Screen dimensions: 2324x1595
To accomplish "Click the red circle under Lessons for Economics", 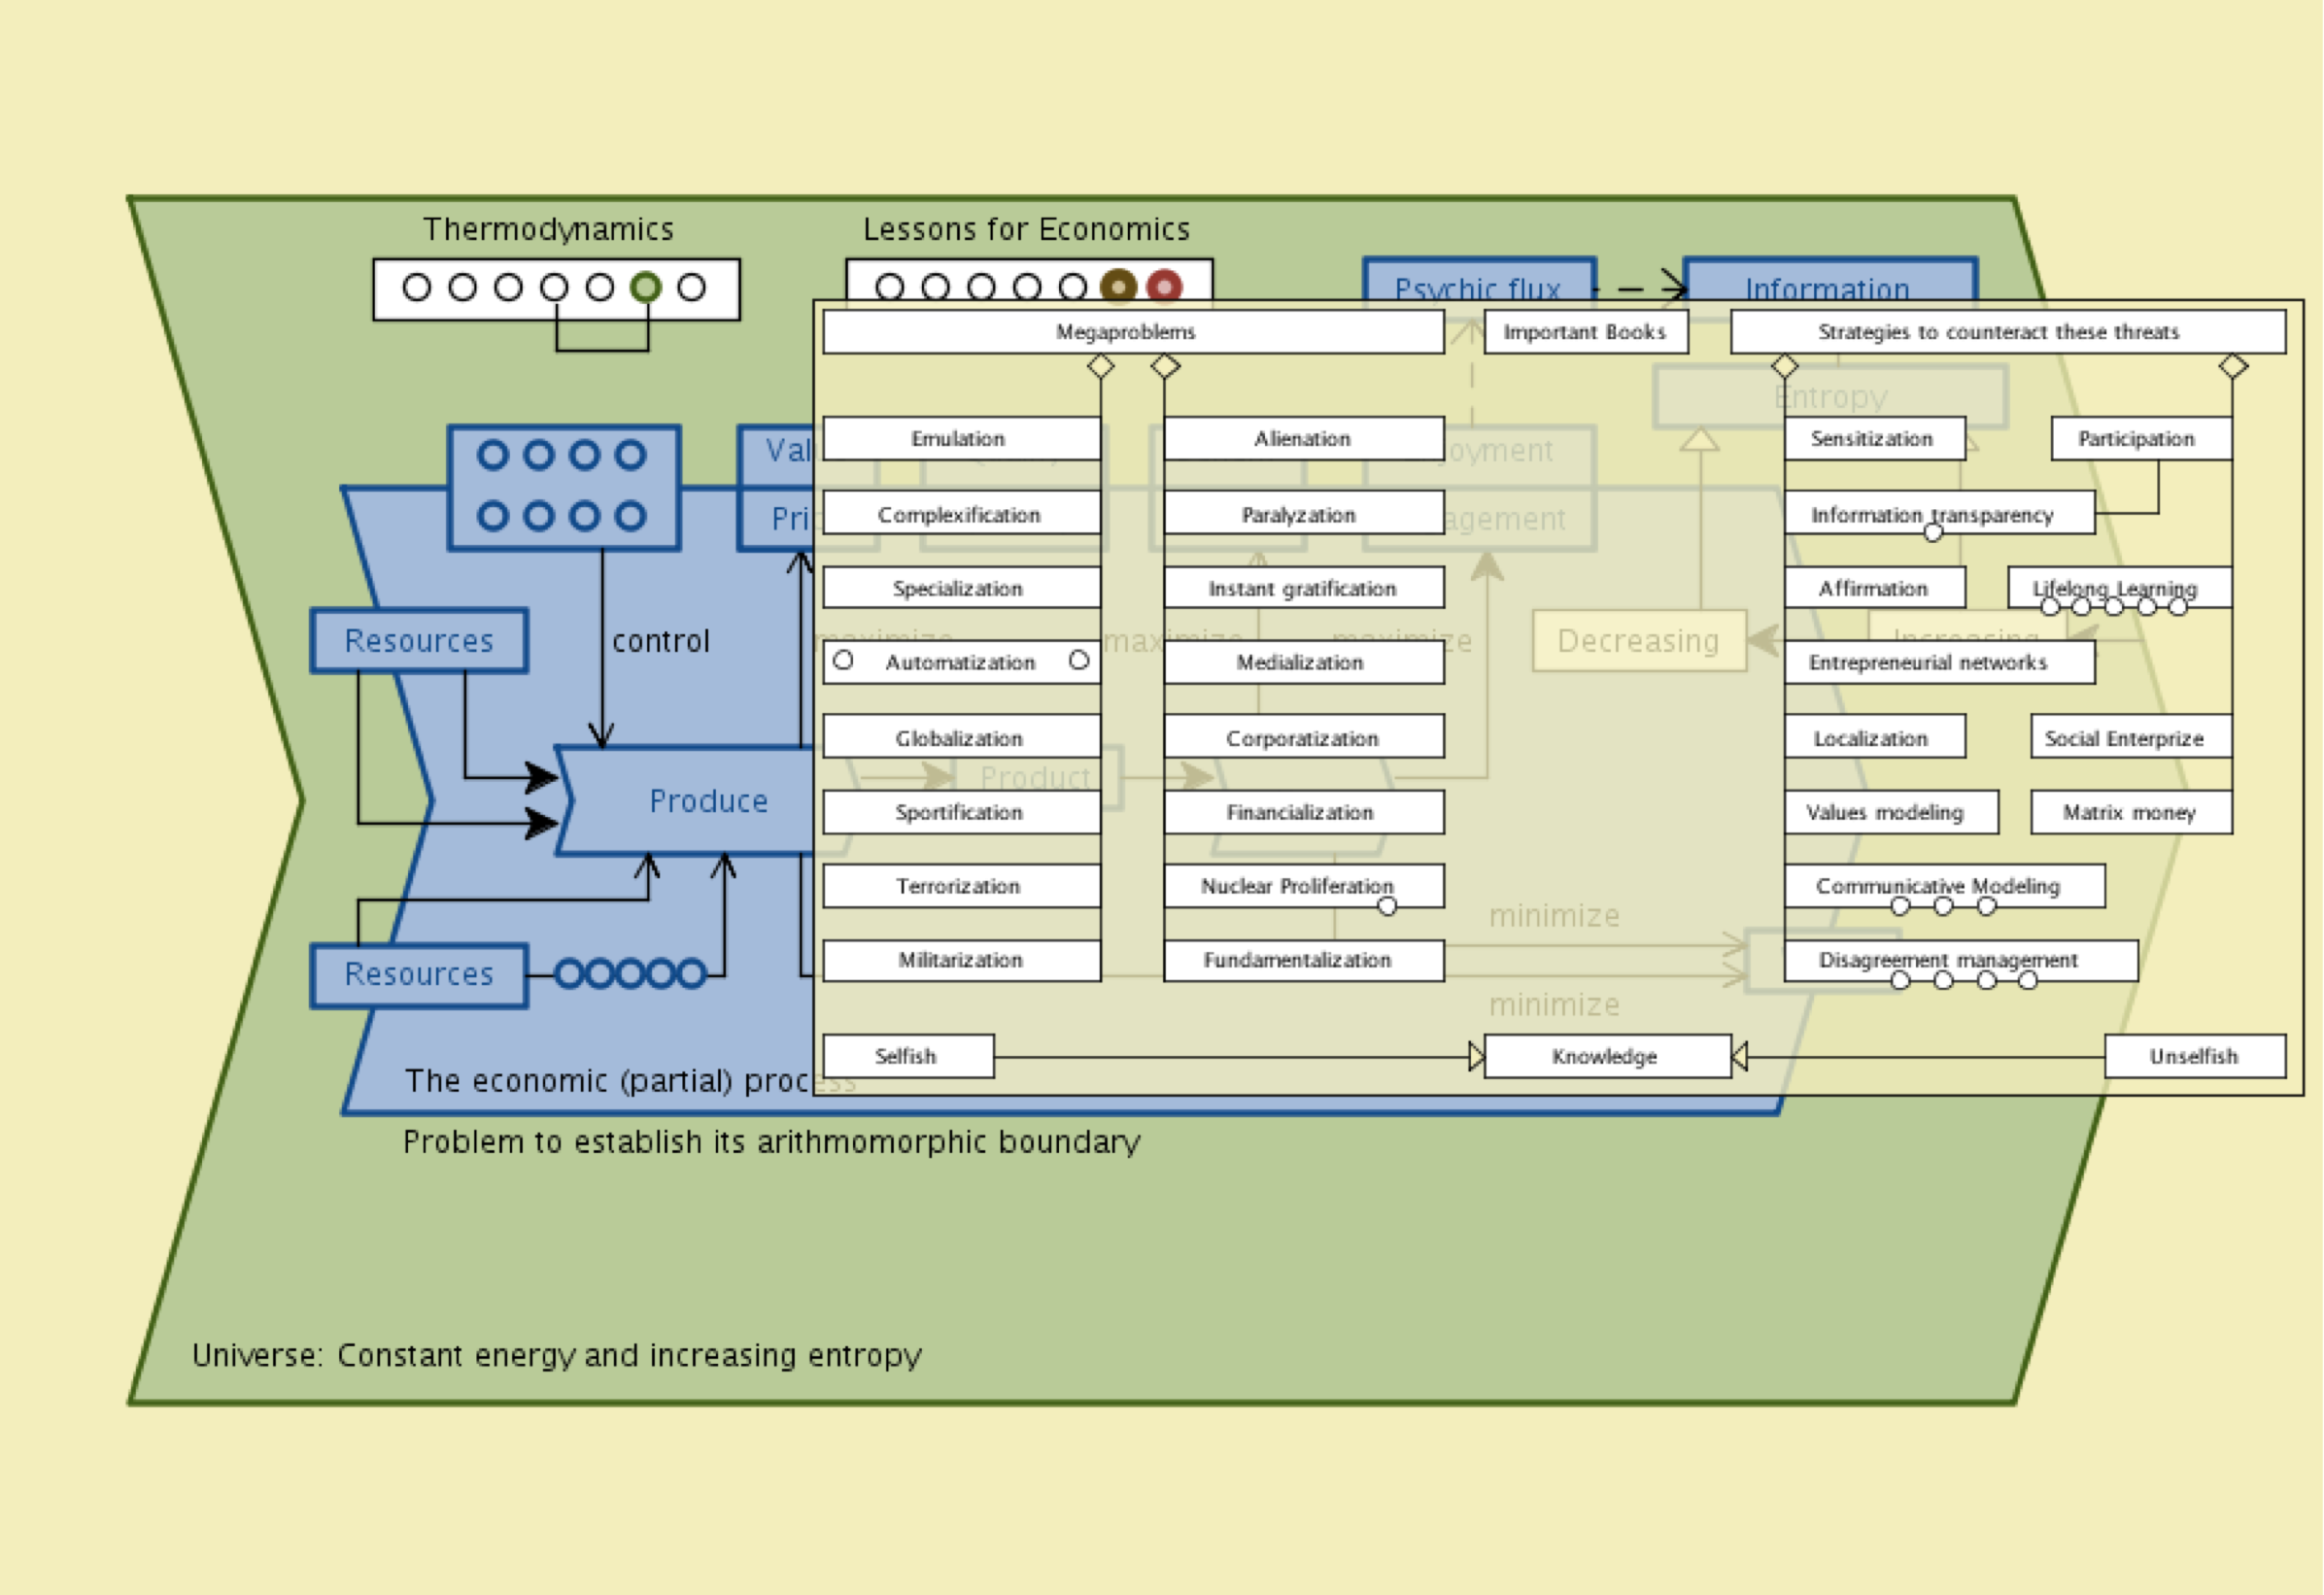I will (x=1164, y=287).
